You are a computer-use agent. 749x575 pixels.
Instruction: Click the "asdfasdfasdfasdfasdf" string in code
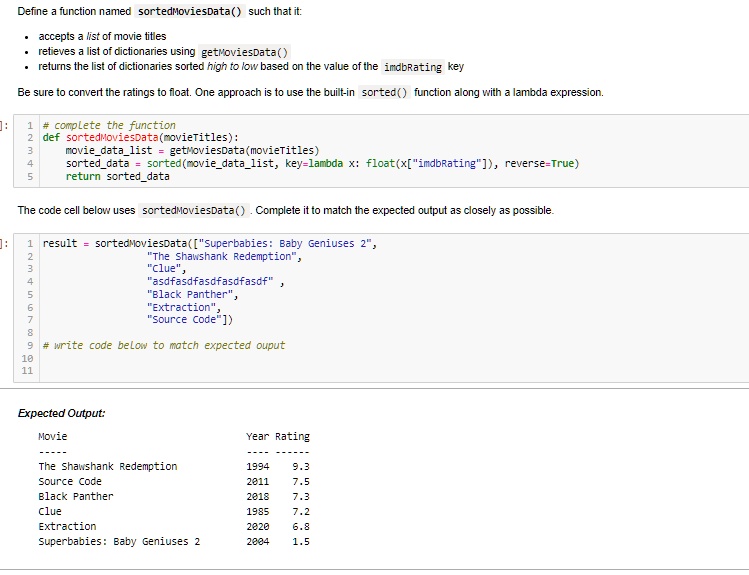pos(210,282)
